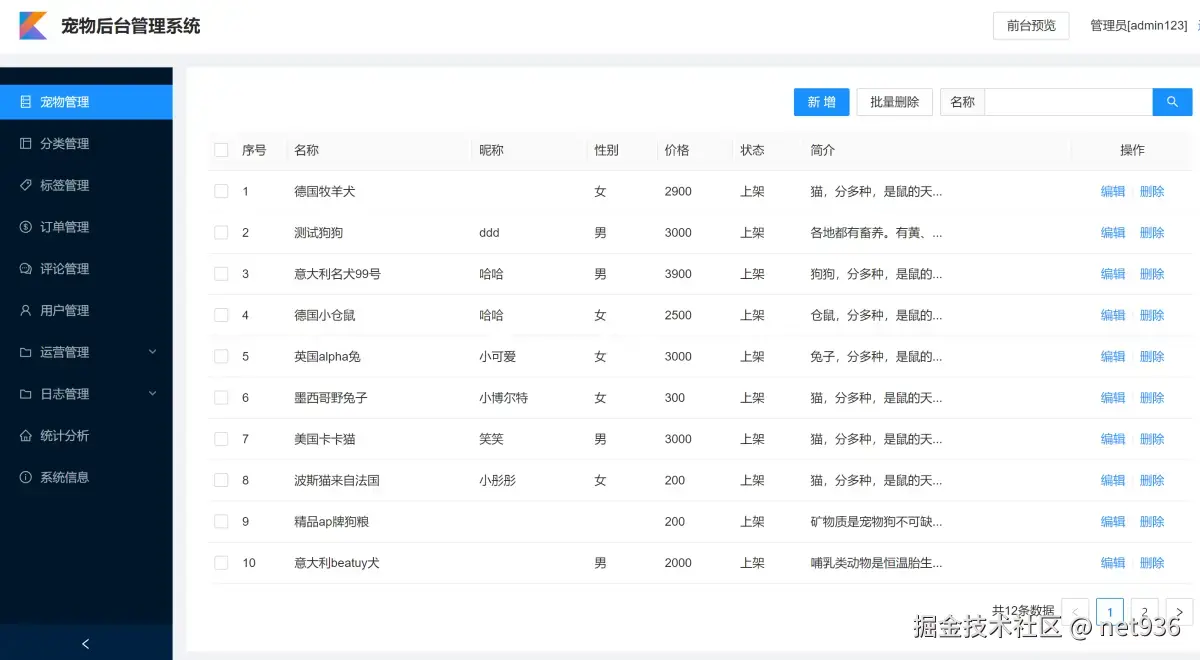The image size is (1200, 660).
Task: Click the 评论管理 comment icon
Action: point(26,269)
